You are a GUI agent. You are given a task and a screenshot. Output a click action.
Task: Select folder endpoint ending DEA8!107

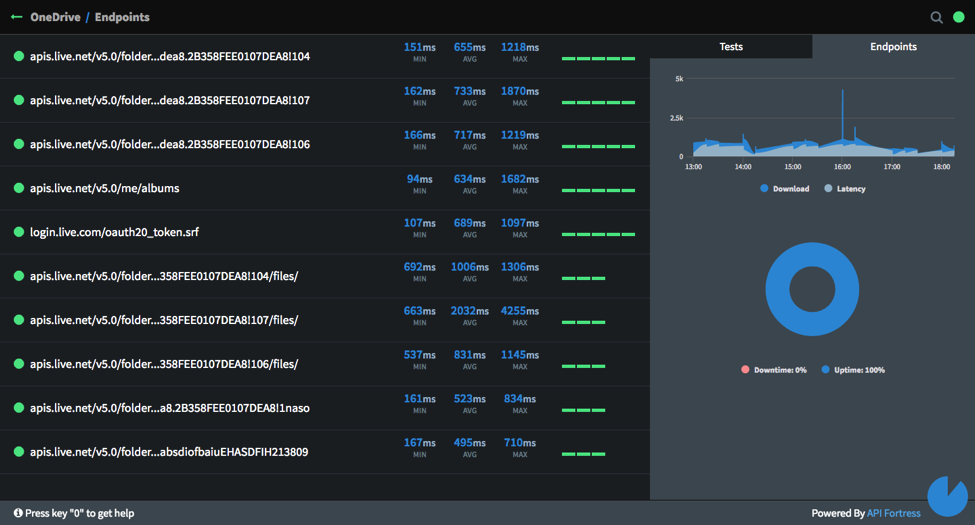[x=170, y=100]
